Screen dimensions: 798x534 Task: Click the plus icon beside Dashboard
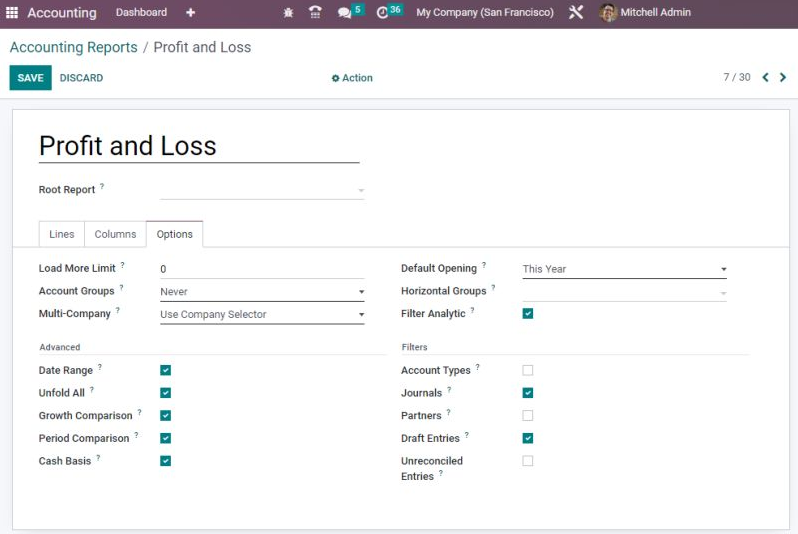(190, 12)
